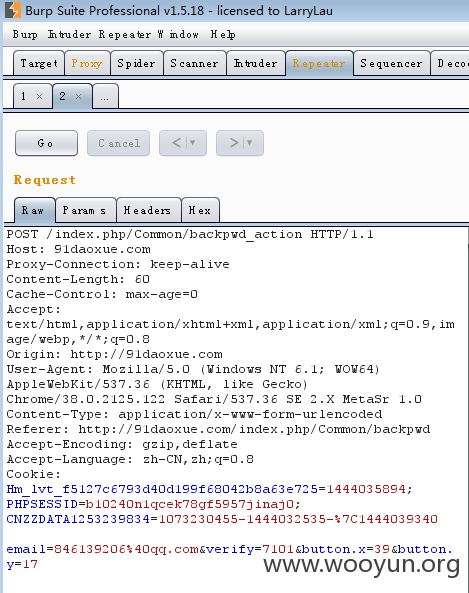Expand the back history dropdown arrow
The height and width of the screenshot is (593, 469).
(x=193, y=143)
